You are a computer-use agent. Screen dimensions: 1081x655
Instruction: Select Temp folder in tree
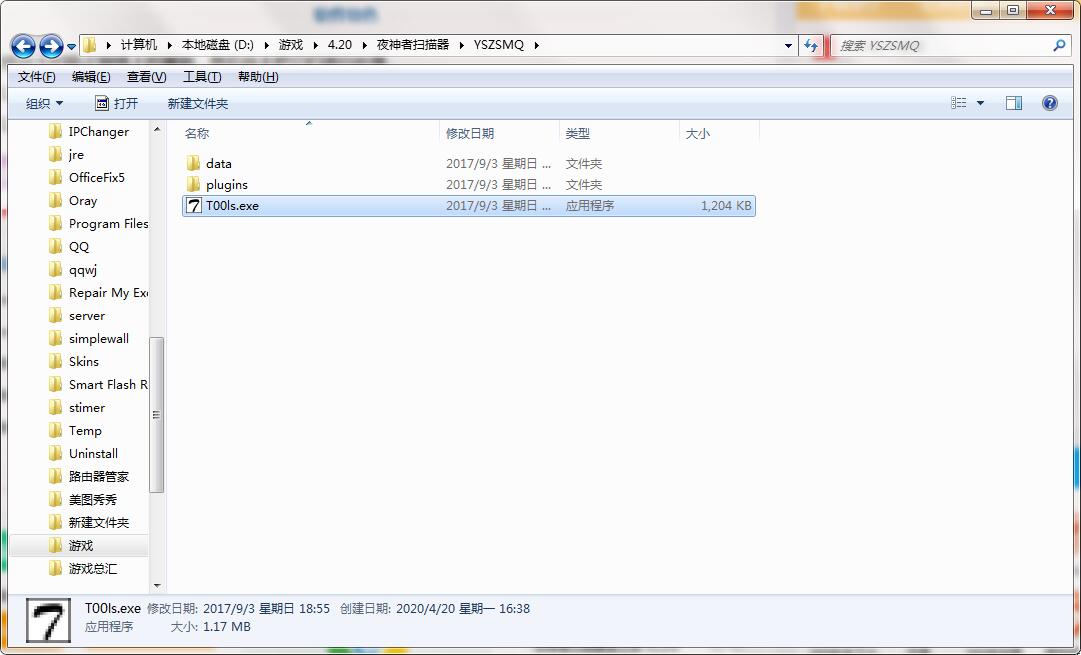(76, 430)
